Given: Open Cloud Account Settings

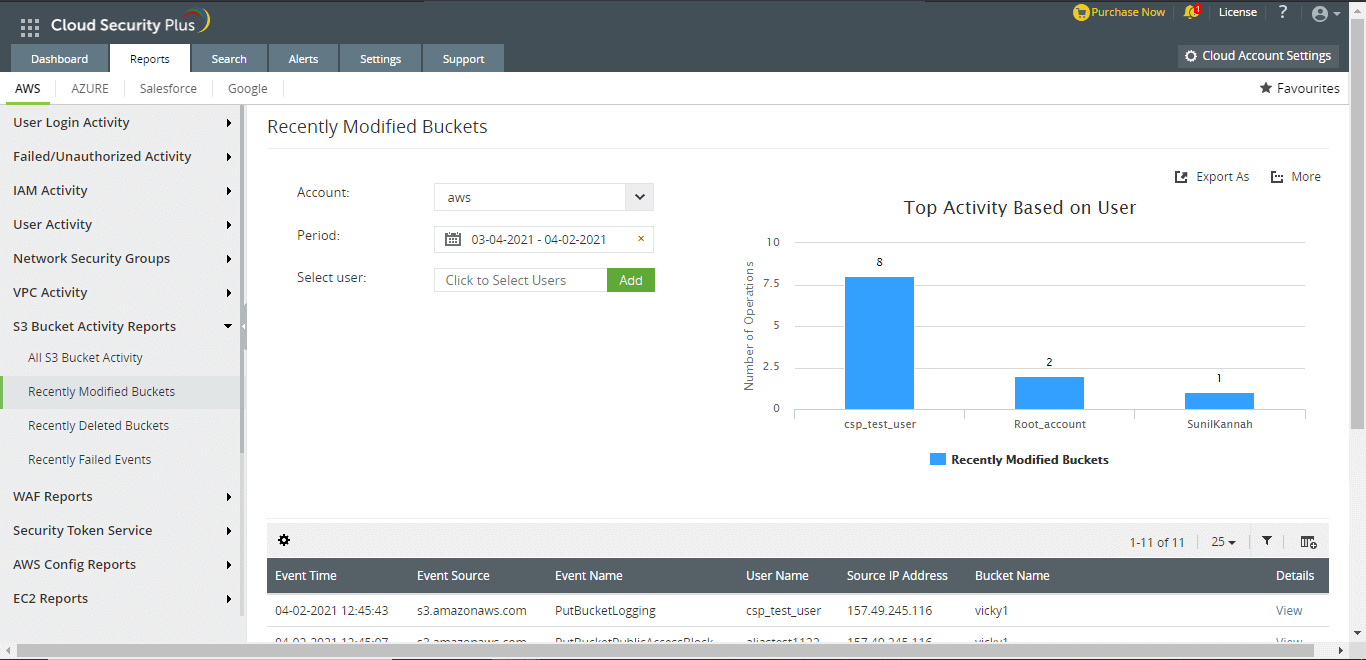Looking at the screenshot, I should click(x=1258, y=56).
